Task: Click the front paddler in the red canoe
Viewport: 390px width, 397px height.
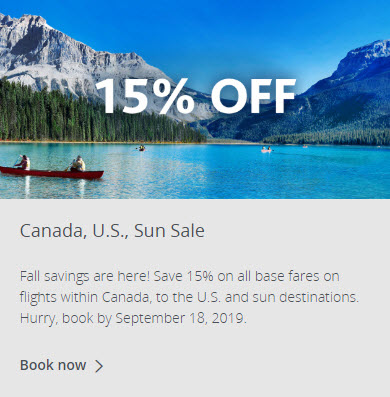Action: 78,164
